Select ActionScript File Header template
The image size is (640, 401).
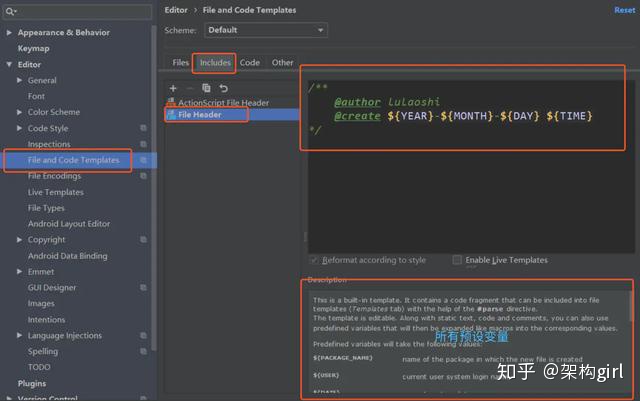[223, 102]
